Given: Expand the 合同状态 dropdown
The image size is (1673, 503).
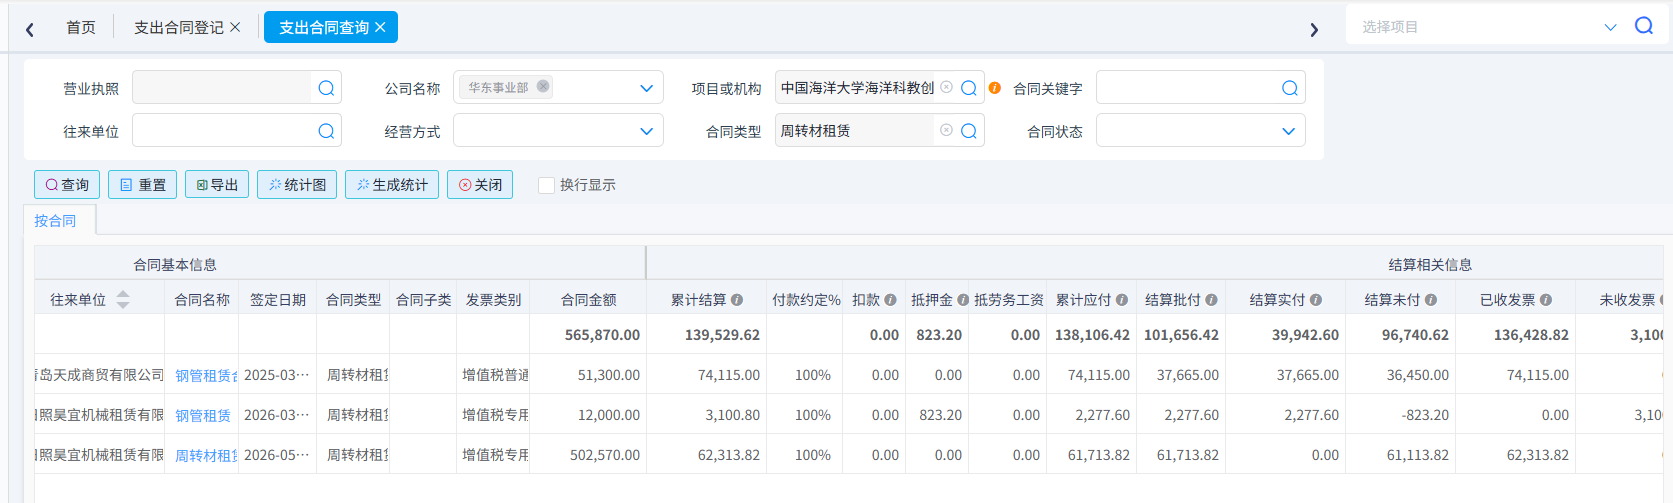Looking at the screenshot, I should tap(1288, 131).
